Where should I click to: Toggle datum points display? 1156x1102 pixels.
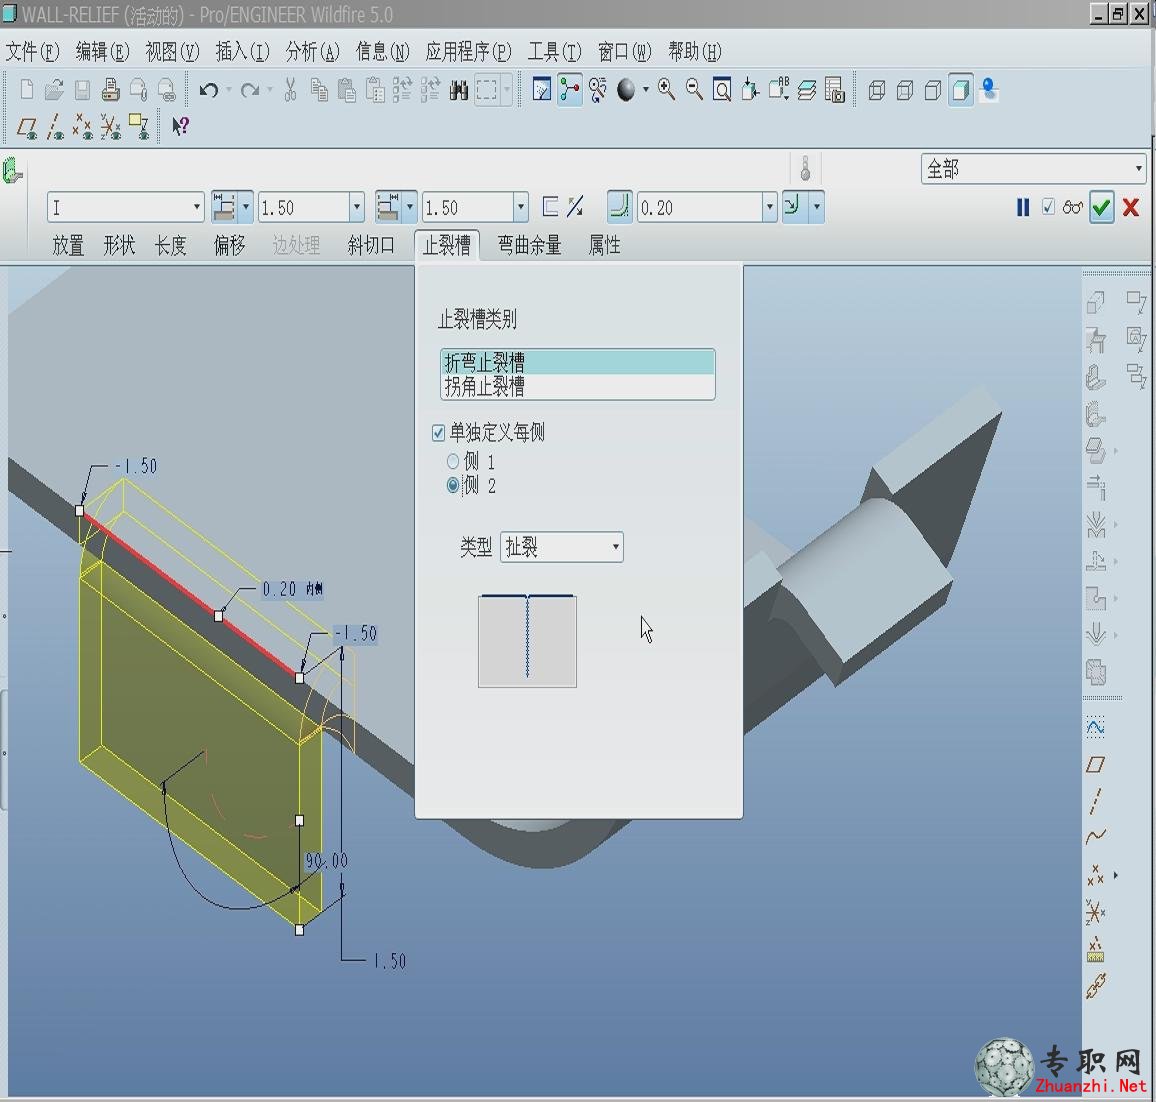pyautogui.click(x=83, y=127)
